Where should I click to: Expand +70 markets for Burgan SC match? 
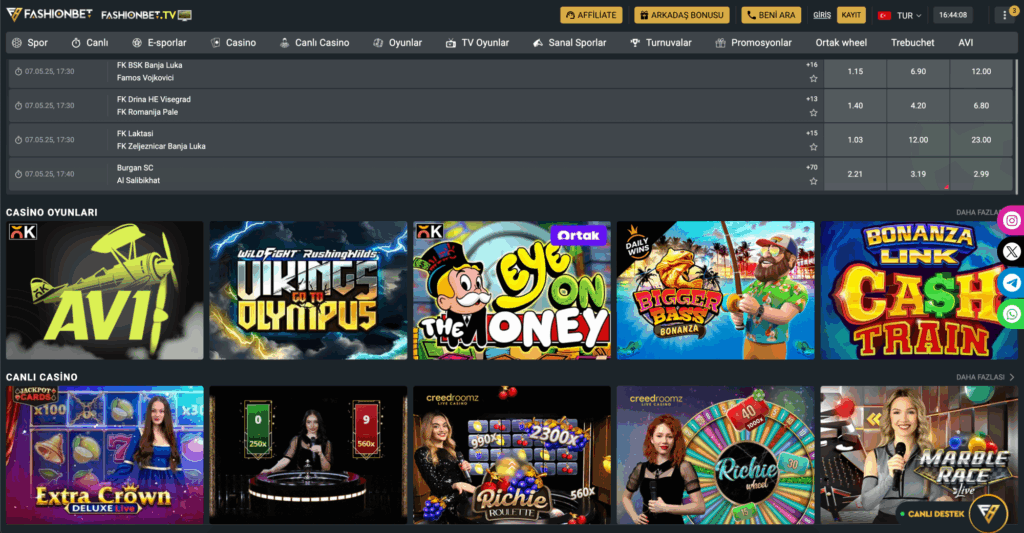[x=812, y=167]
